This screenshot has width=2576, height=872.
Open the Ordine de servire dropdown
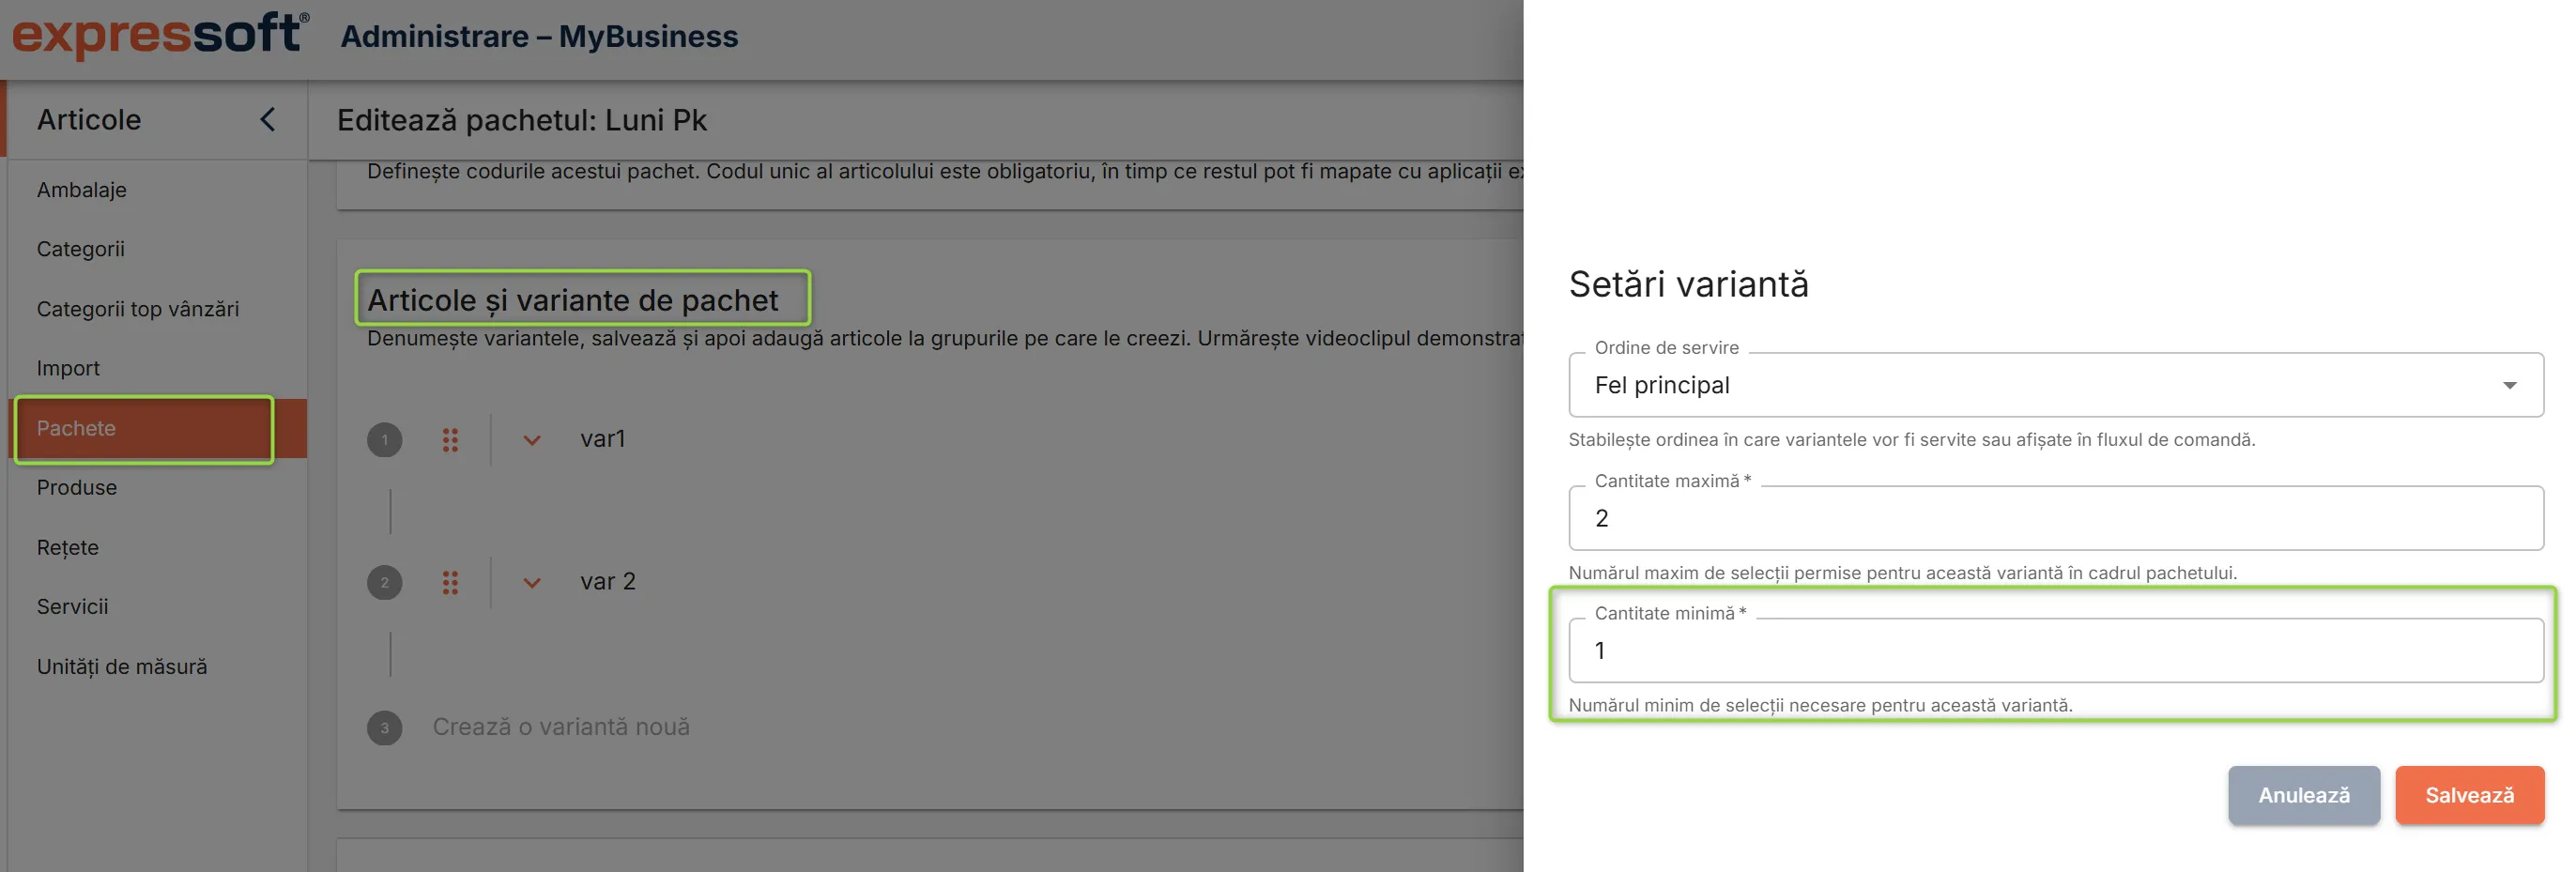pyautogui.click(x=2056, y=385)
